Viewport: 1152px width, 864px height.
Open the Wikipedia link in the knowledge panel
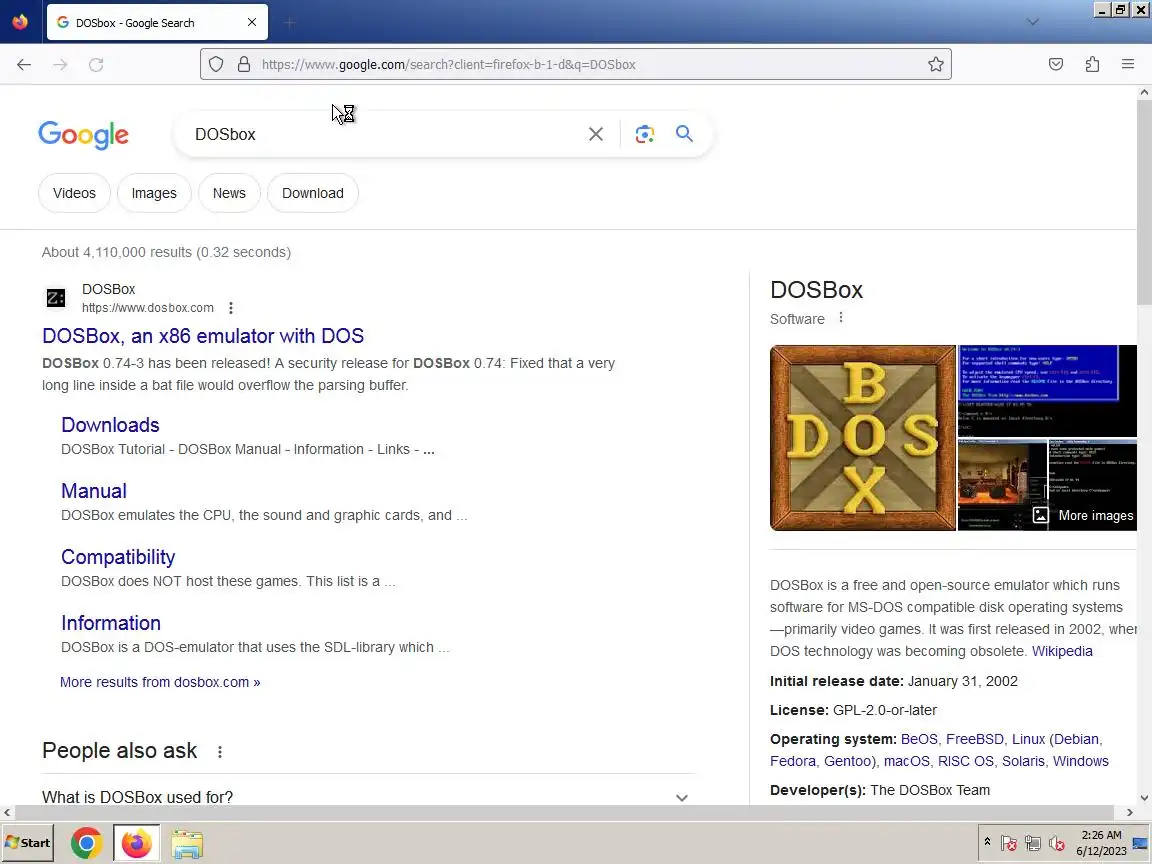point(1062,651)
